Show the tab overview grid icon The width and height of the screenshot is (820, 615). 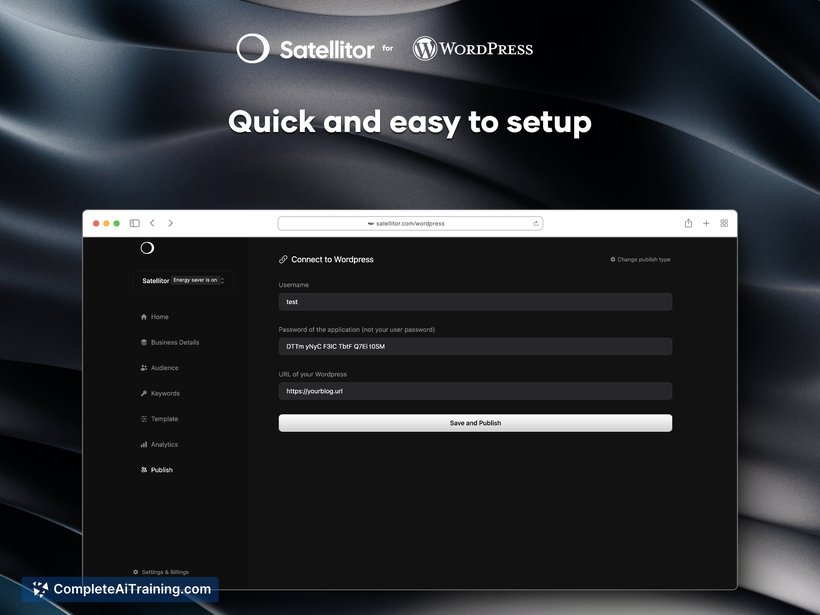coord(724,223)
